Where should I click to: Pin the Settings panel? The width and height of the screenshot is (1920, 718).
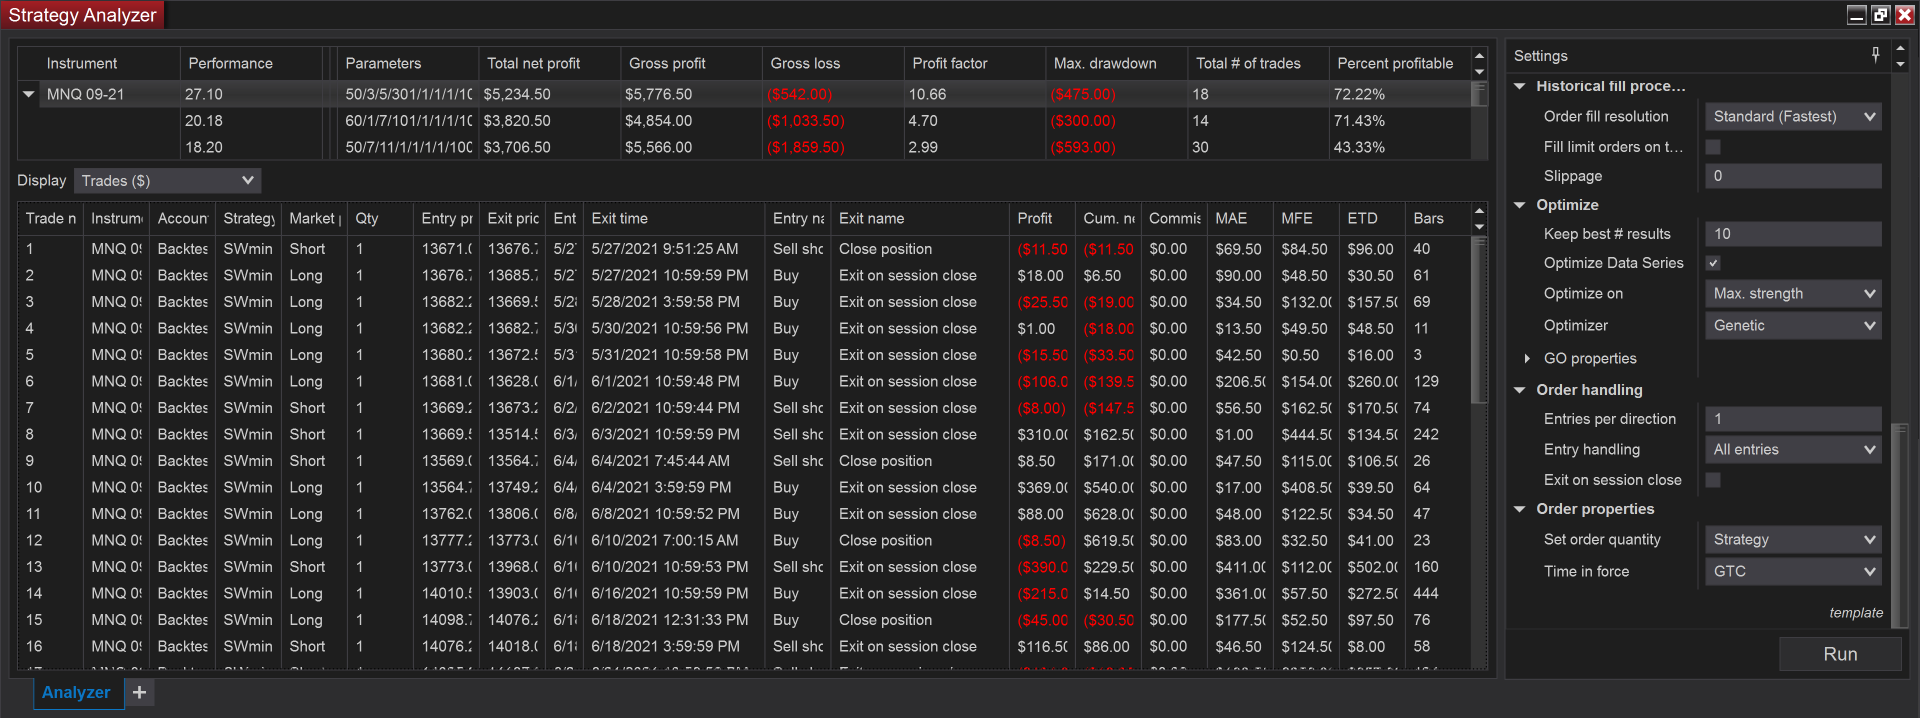(x=1875, y=55)
